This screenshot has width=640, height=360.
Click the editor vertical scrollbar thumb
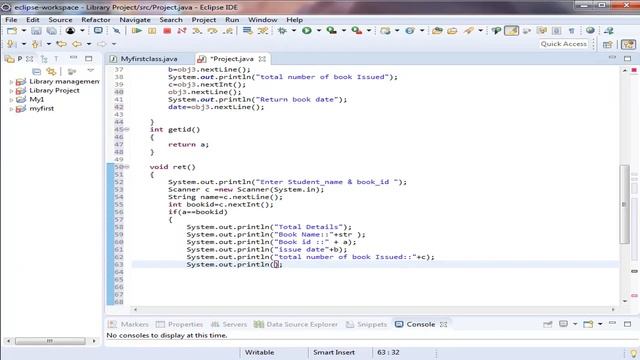624,204
